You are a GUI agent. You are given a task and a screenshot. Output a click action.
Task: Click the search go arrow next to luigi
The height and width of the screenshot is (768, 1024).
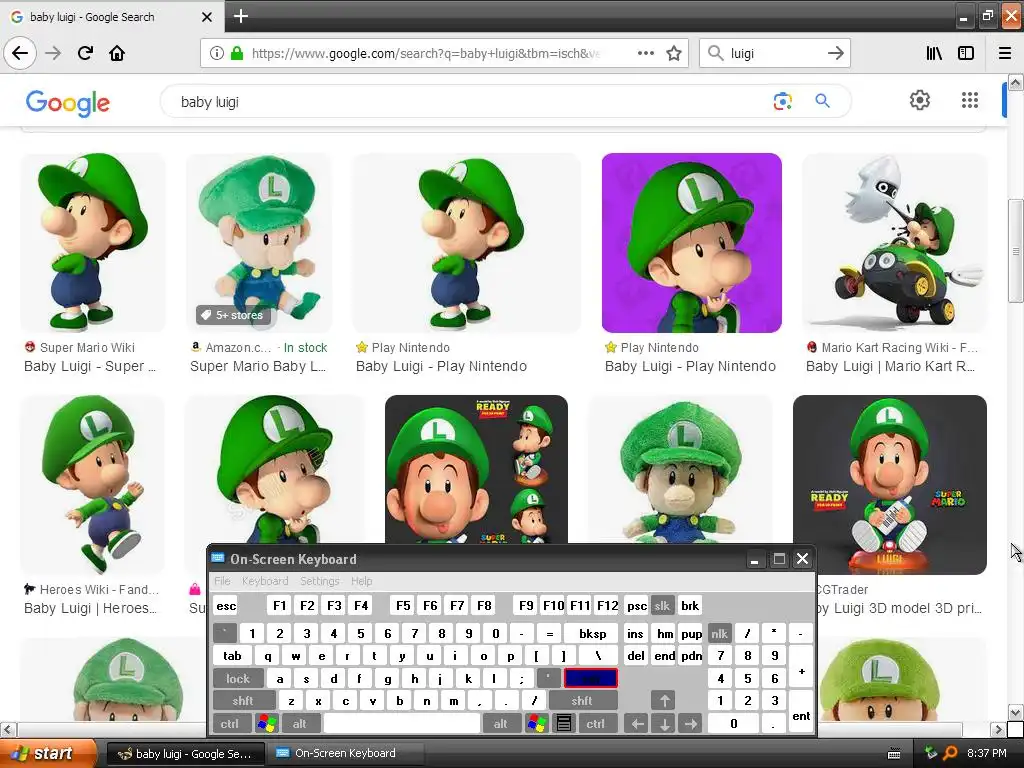pos(835,53)
